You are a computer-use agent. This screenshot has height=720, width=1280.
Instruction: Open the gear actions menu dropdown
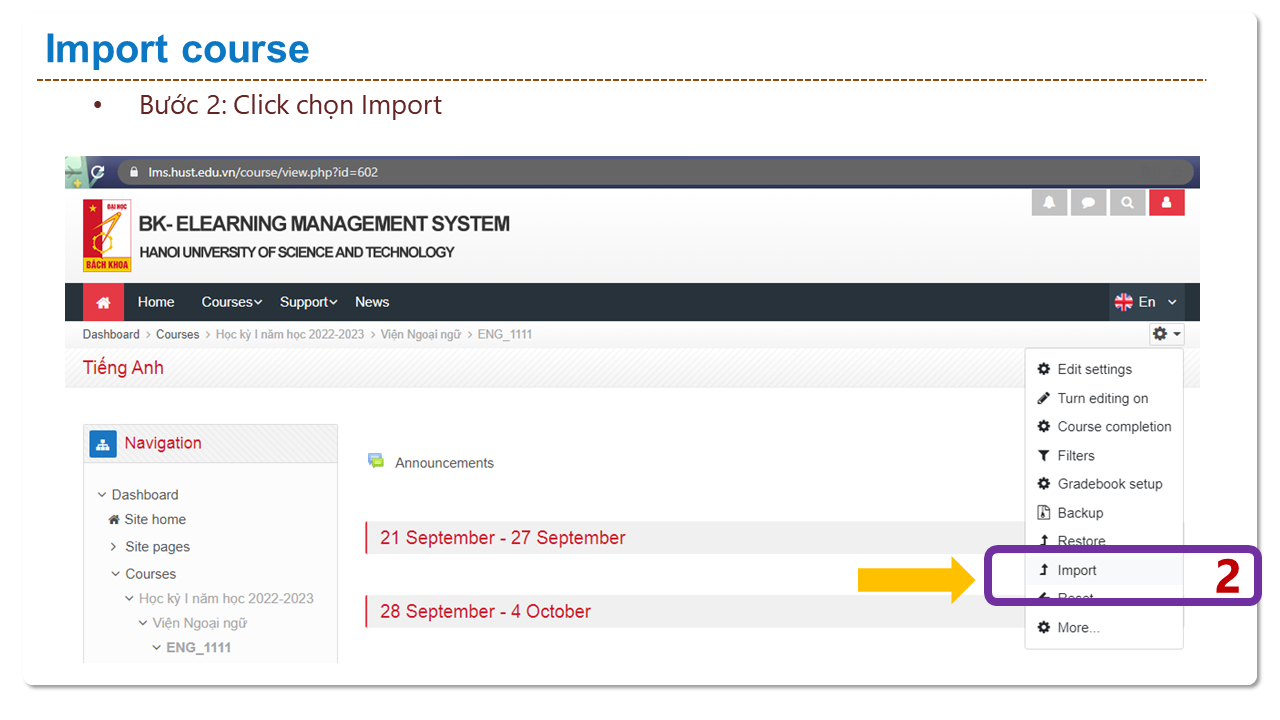[1166, 334]
